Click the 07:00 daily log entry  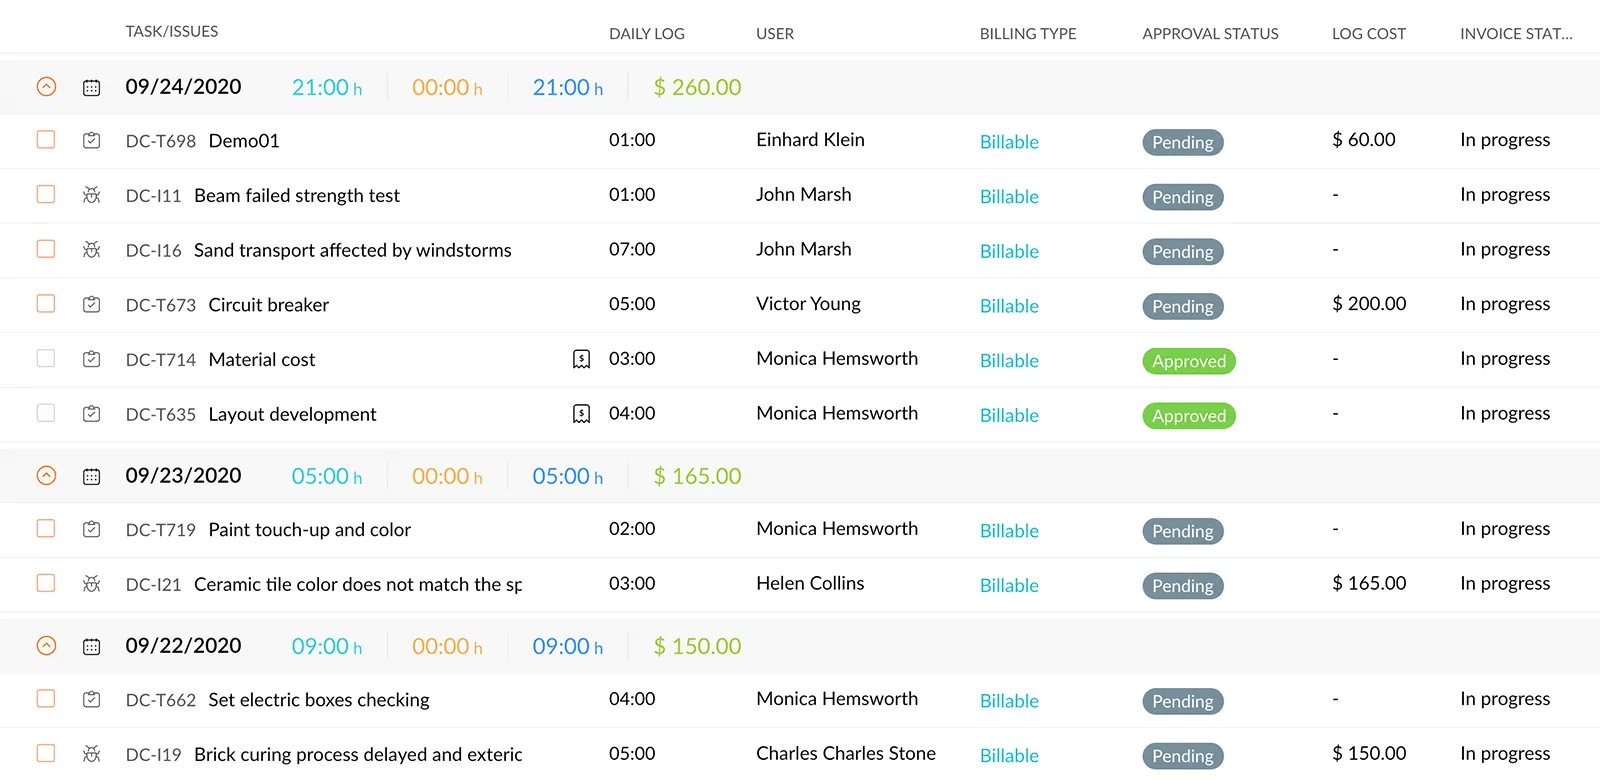click(x=632, y=249)
